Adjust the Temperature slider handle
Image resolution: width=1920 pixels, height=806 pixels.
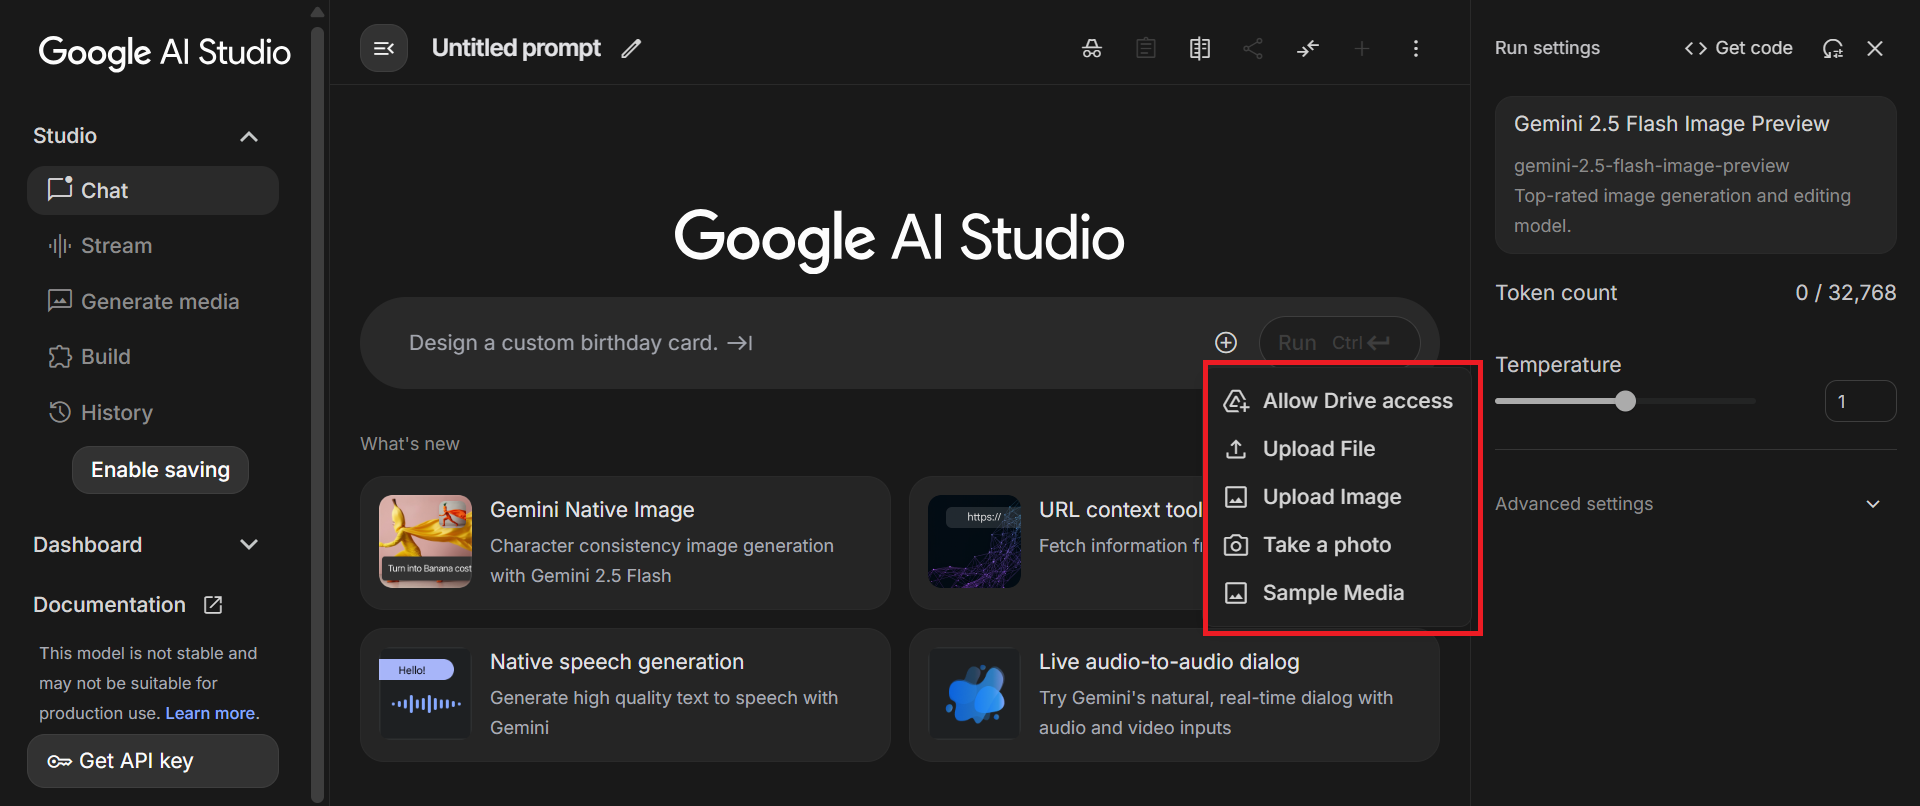(x=1626, y=401)
